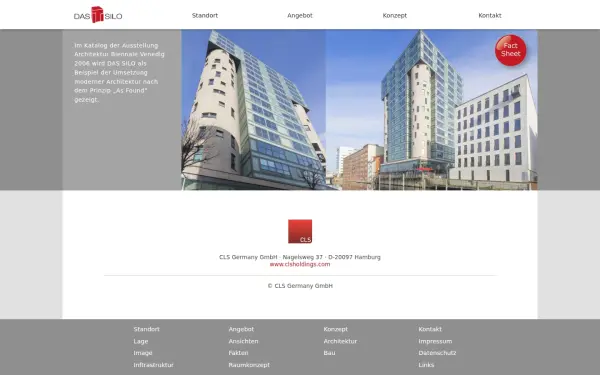Open the Lage footer link

point(141,341)
